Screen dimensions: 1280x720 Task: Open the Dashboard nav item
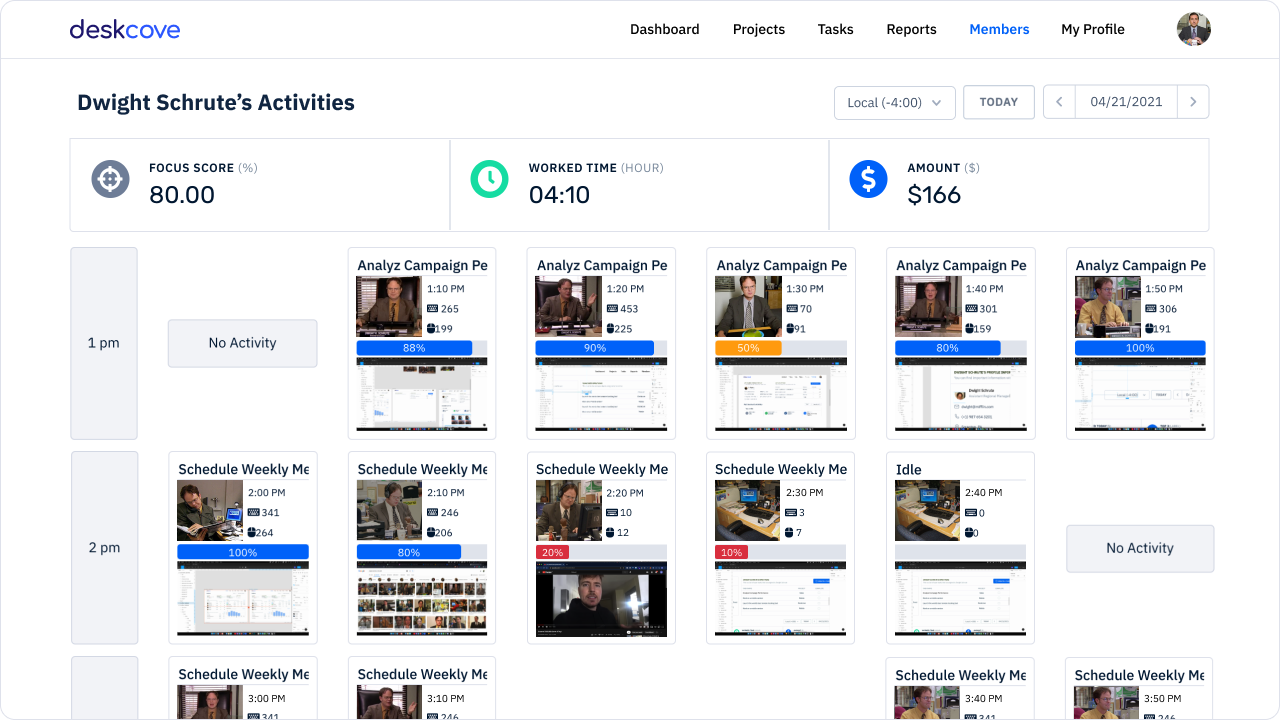click(665, 29)
